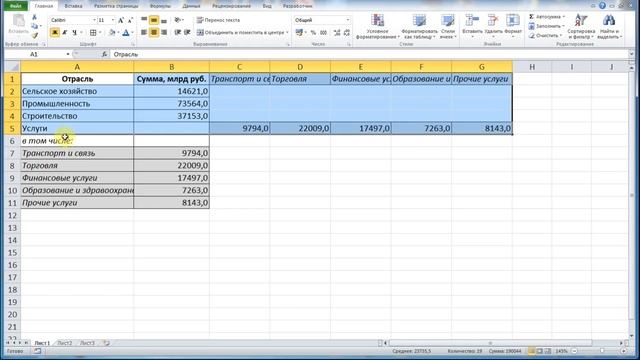Select the Format Painter brush icon
The height and width of the screenshot is (360, 640).
tap(34, 36)
